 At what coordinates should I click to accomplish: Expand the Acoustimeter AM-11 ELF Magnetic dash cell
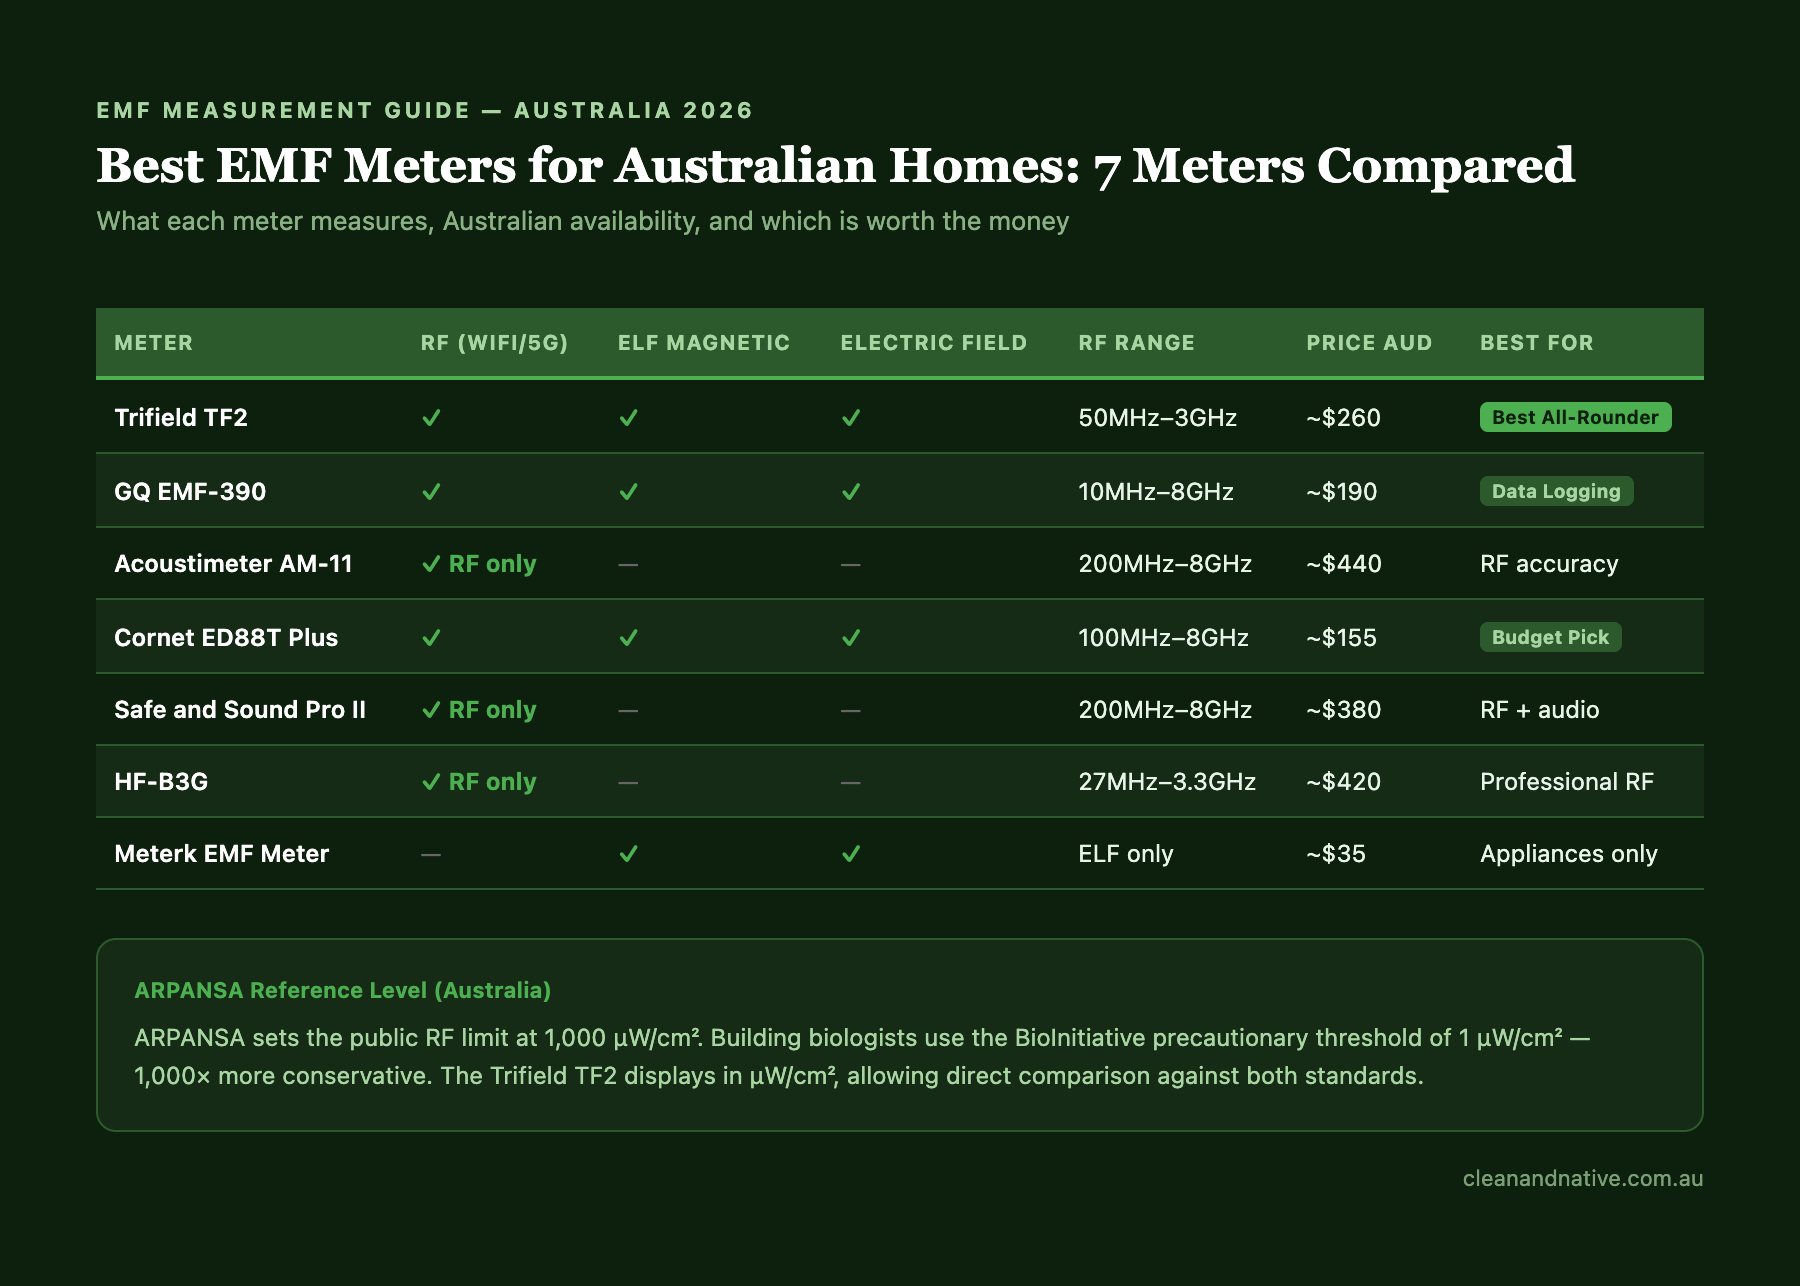coord(629,564)
